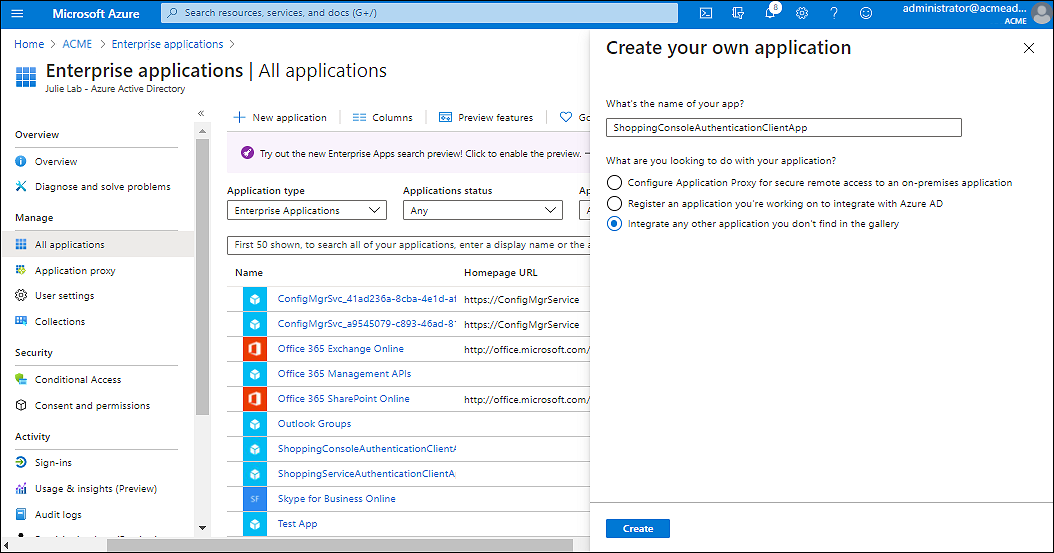Select Configure Application Proxy radio option

(x=614, y=183)
